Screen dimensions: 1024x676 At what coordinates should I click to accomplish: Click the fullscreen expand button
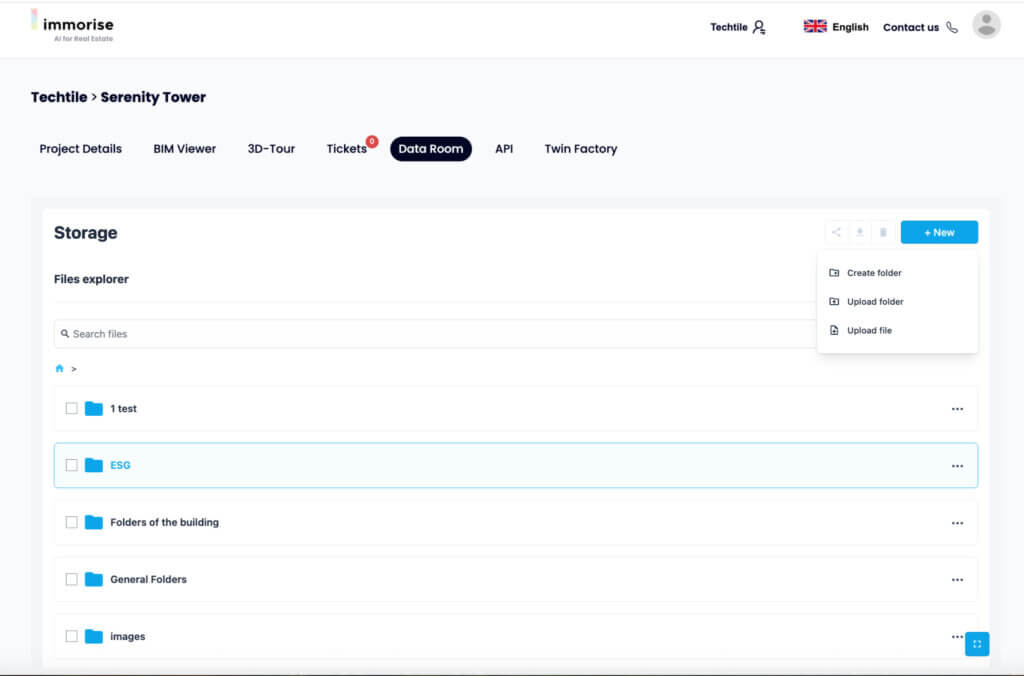click(977, 644)
